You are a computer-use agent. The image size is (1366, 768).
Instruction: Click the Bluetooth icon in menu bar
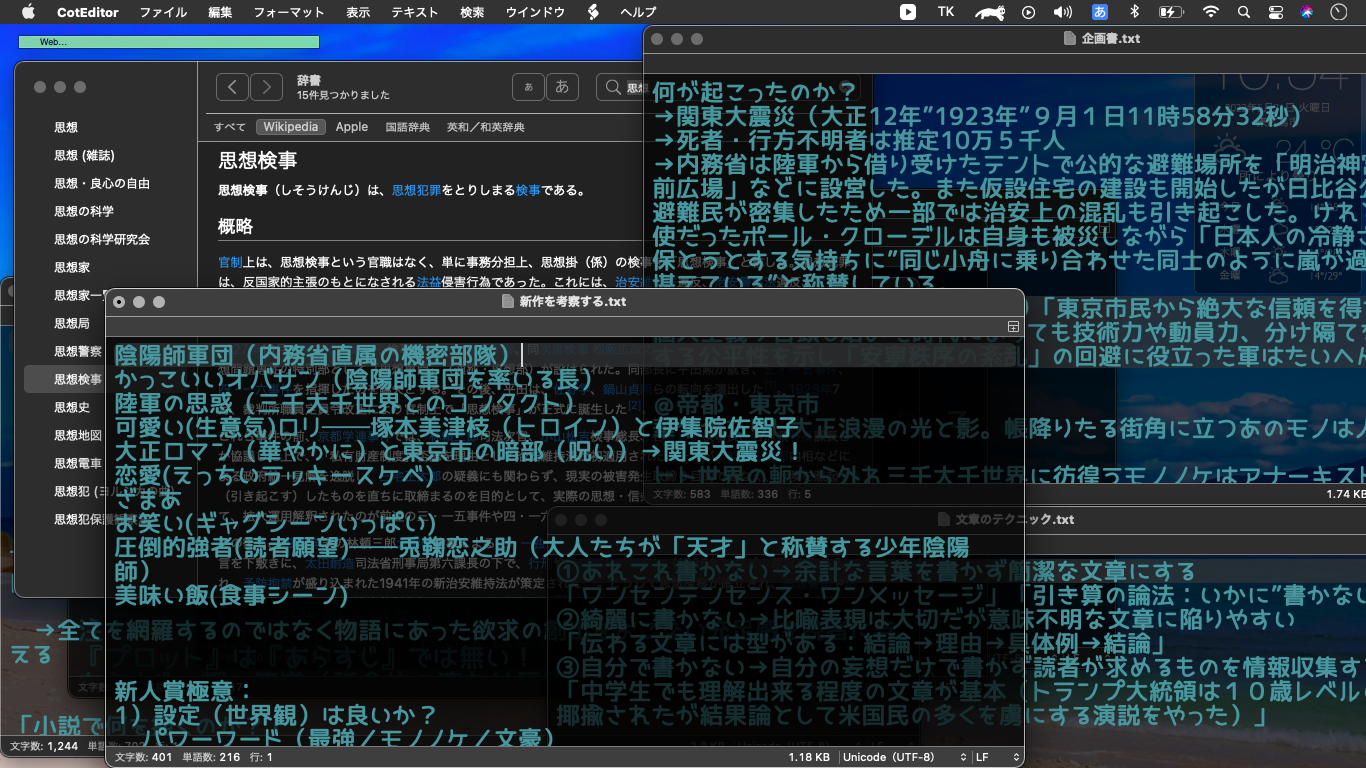coord(1134,12)
